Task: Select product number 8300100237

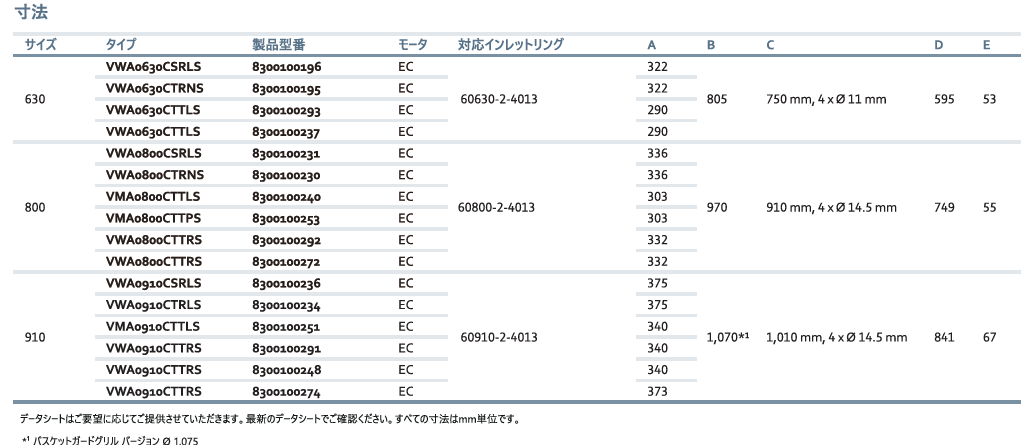Action: click(x=286, y=132)
